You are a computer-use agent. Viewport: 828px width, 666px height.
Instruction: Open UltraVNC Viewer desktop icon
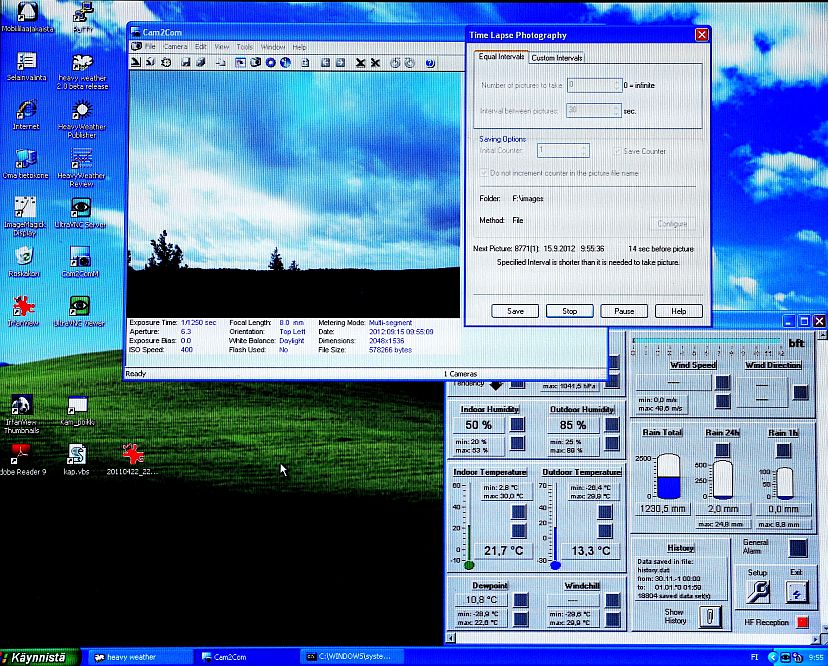click(x=79, y=305)
